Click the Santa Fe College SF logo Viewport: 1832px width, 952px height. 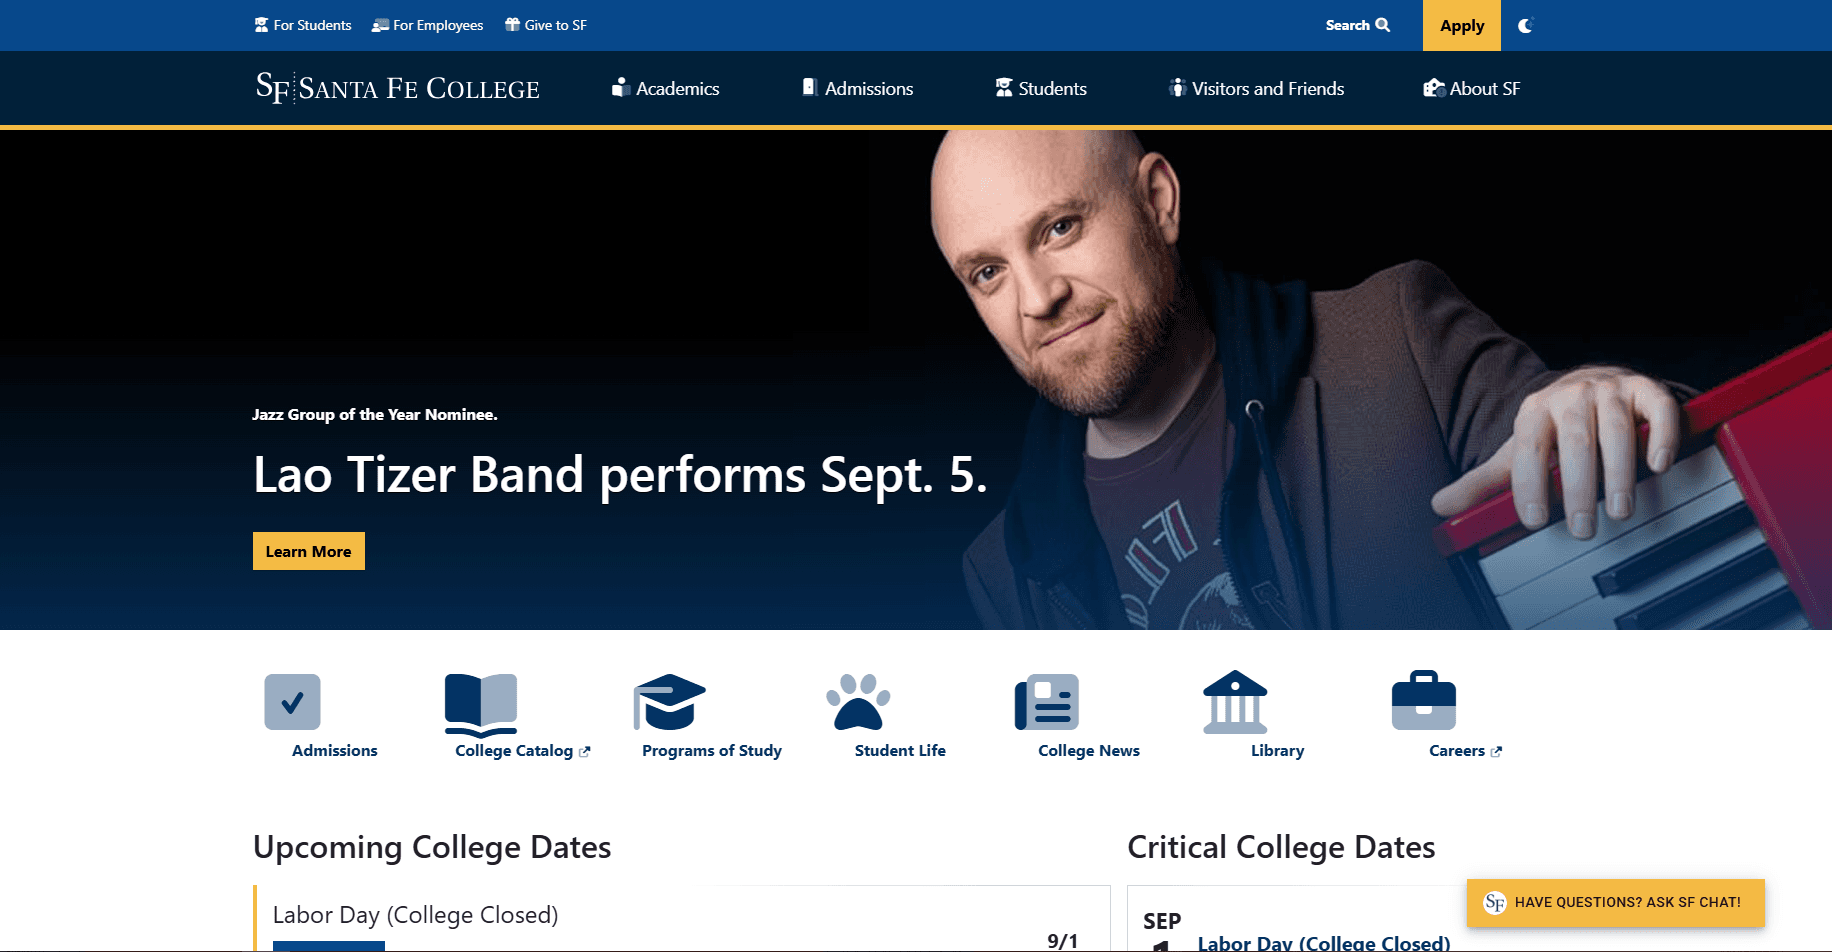point(396,88)
